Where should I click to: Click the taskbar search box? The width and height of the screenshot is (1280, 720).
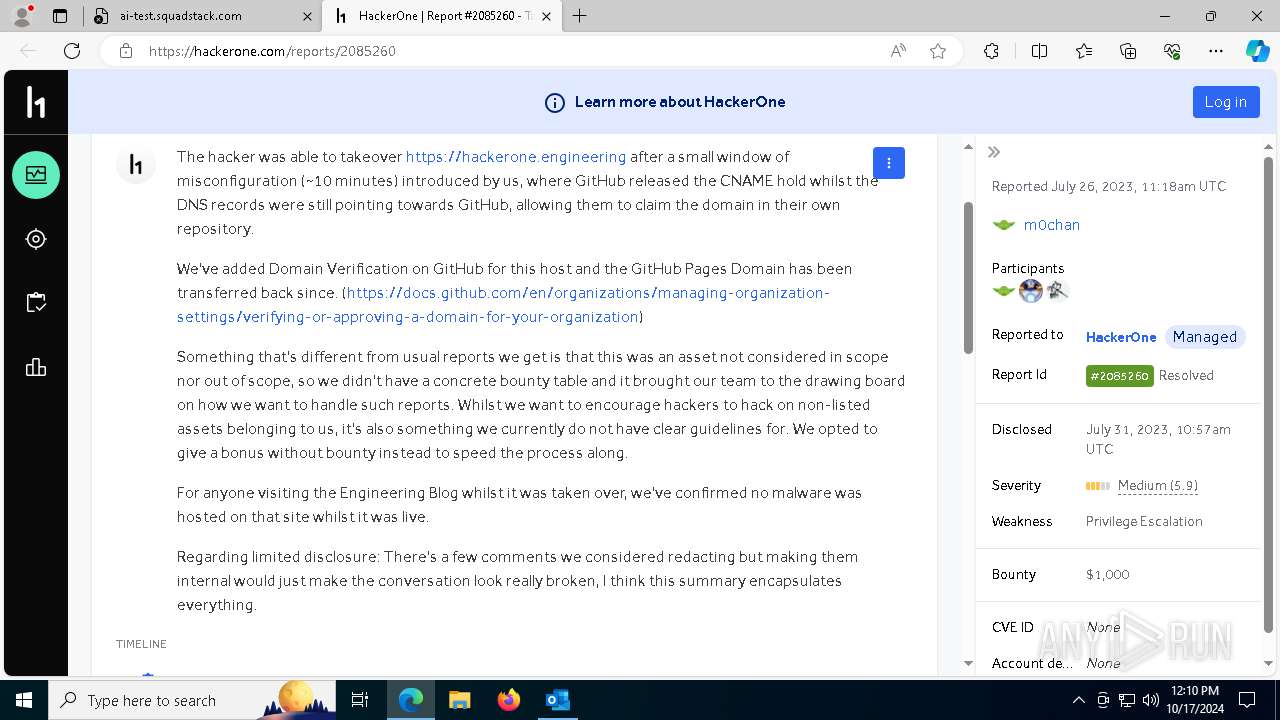point(192,700)
